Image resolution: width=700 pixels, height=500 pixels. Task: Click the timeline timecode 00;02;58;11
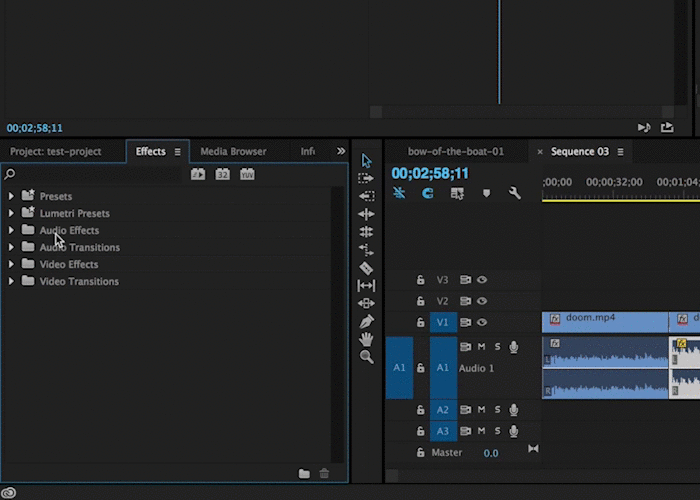[430, 173]
